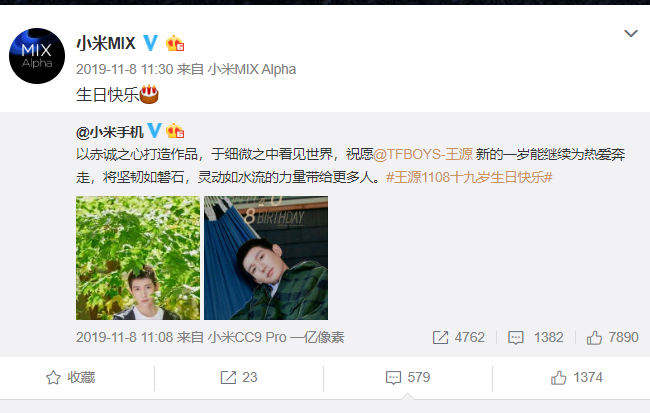The height and width of the screenshot is (413, 650).
Task: Open the @TFBOYS-王源 mention
Action: pos(423,154)
